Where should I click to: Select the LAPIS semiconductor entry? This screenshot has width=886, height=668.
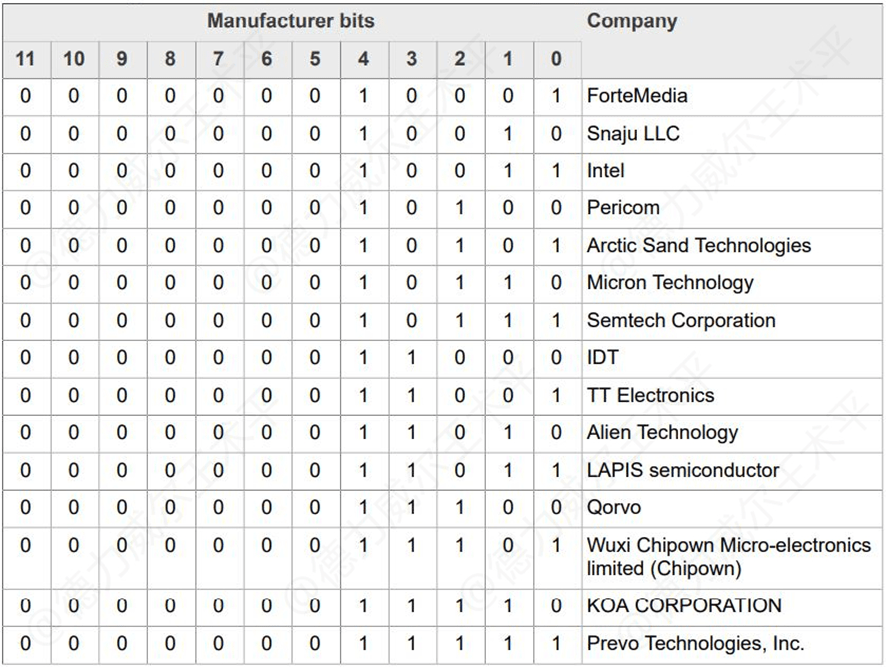pos(683,470)
